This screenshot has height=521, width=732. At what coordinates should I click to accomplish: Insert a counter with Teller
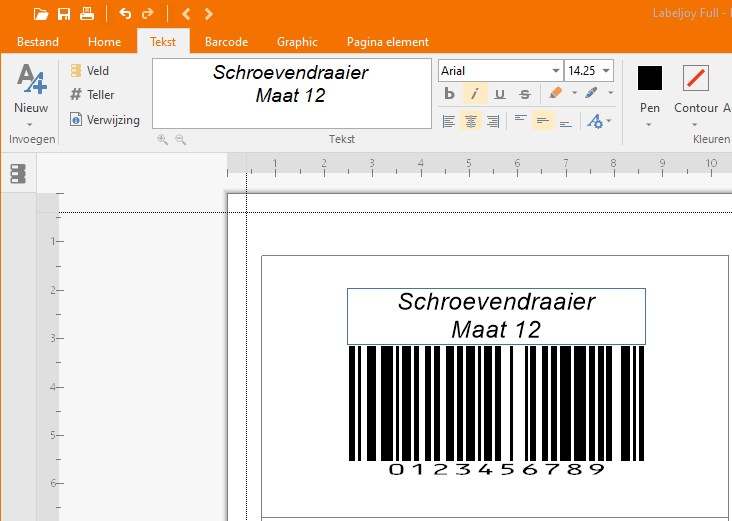pyautogui.click(x=92, y=95)
